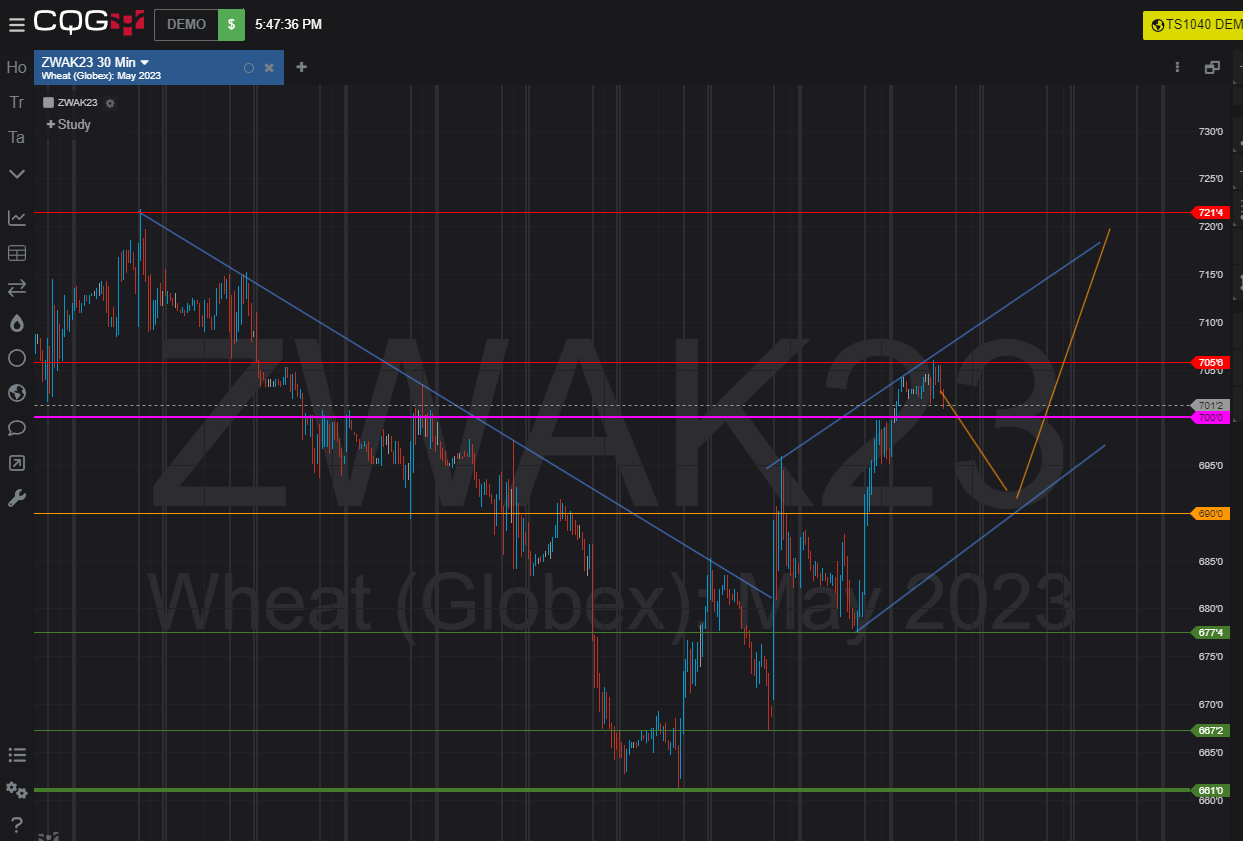The height and width of the screenshot is (841, 1243).
Task: Click the 685'0 price axis label
Action: (1211, 561)
